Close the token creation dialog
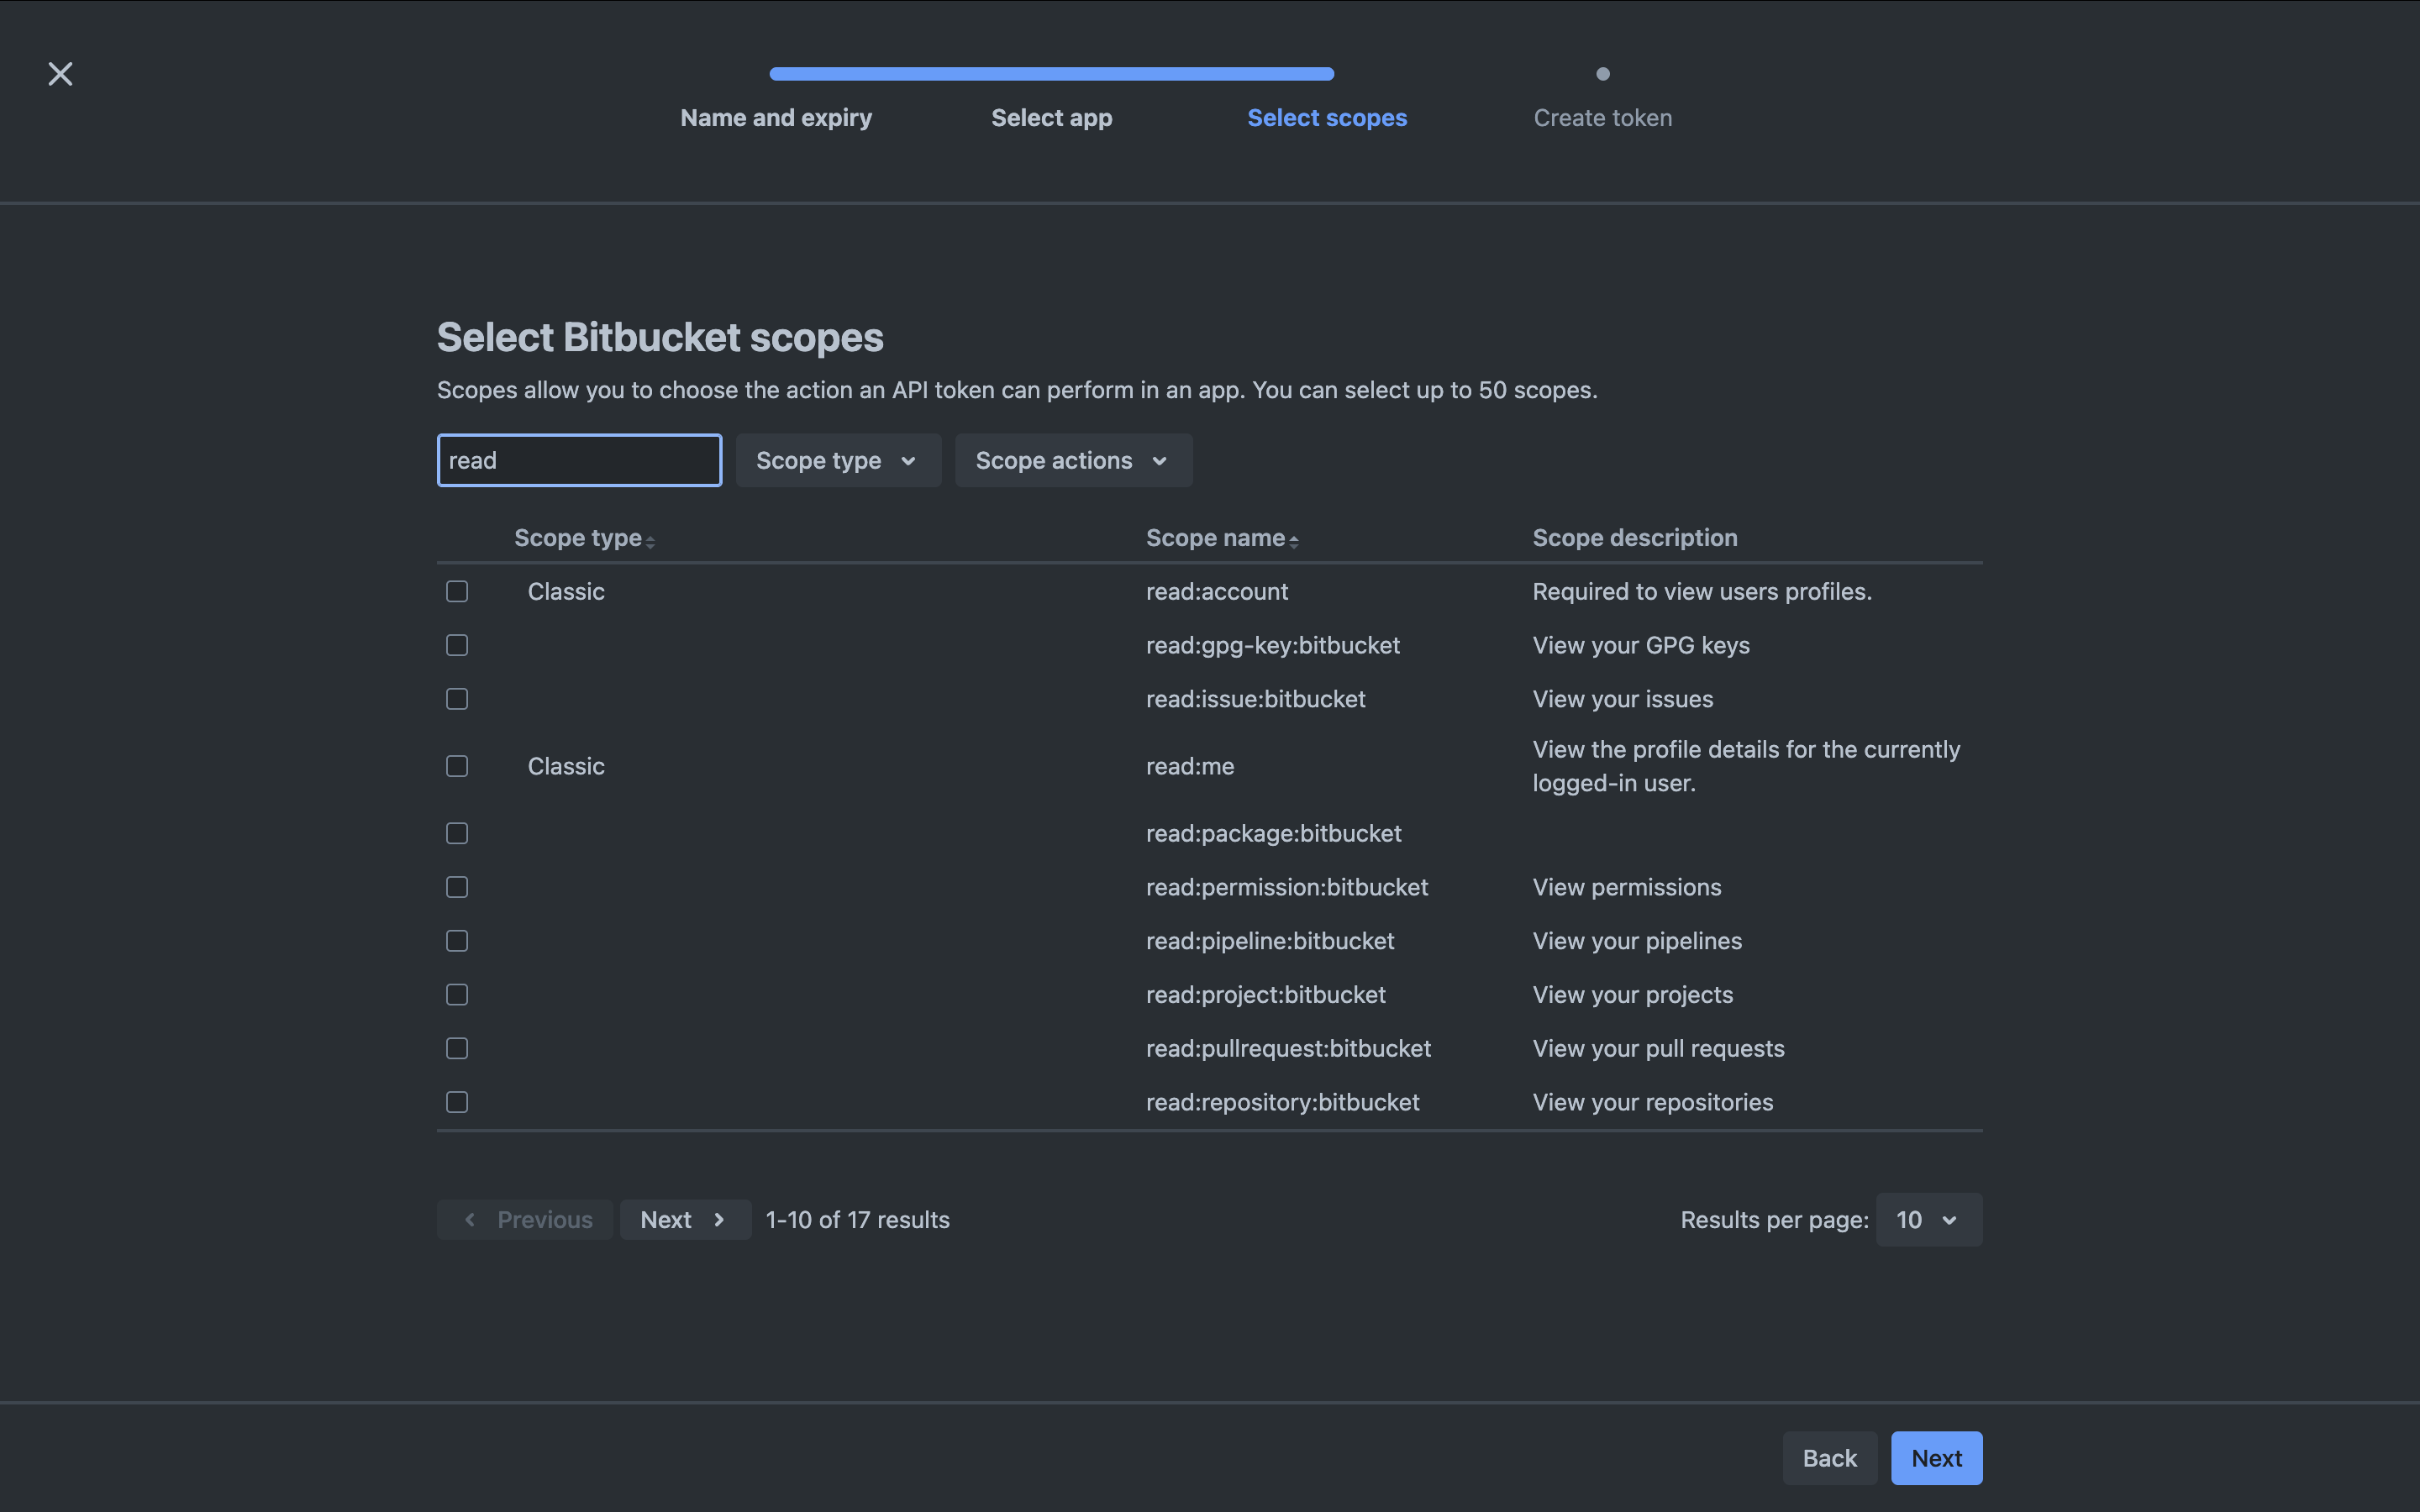Screen dimensions: 2420x1512 (60, 73)
